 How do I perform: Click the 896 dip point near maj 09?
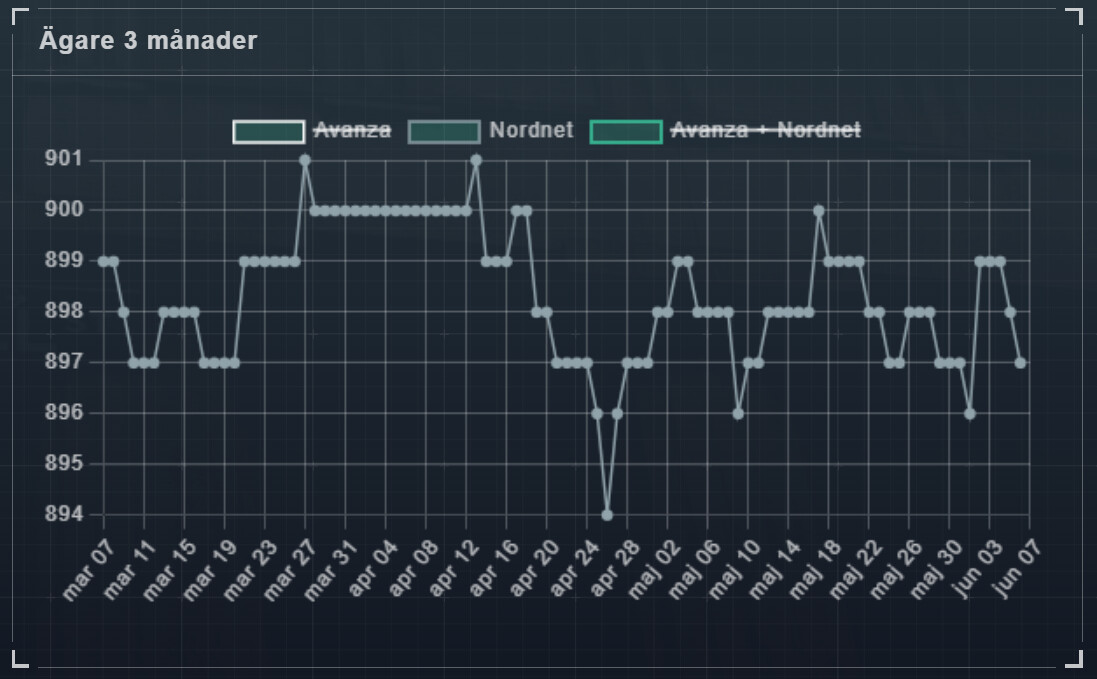click(x=738, y=413)
